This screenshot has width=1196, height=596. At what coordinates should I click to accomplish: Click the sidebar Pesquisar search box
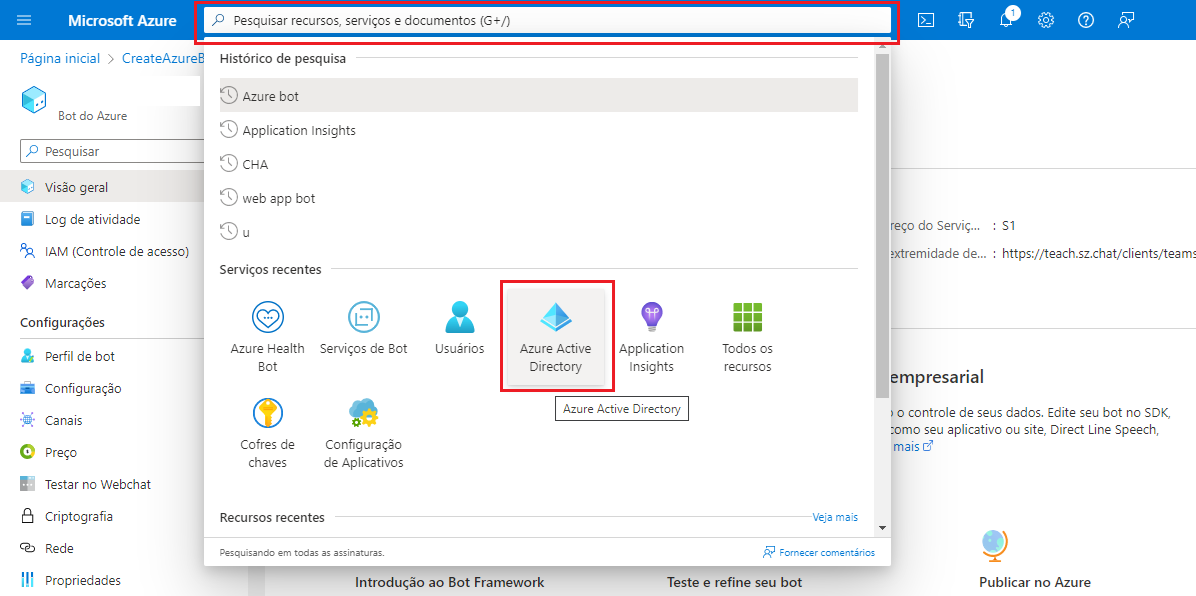tap(112, 151)
